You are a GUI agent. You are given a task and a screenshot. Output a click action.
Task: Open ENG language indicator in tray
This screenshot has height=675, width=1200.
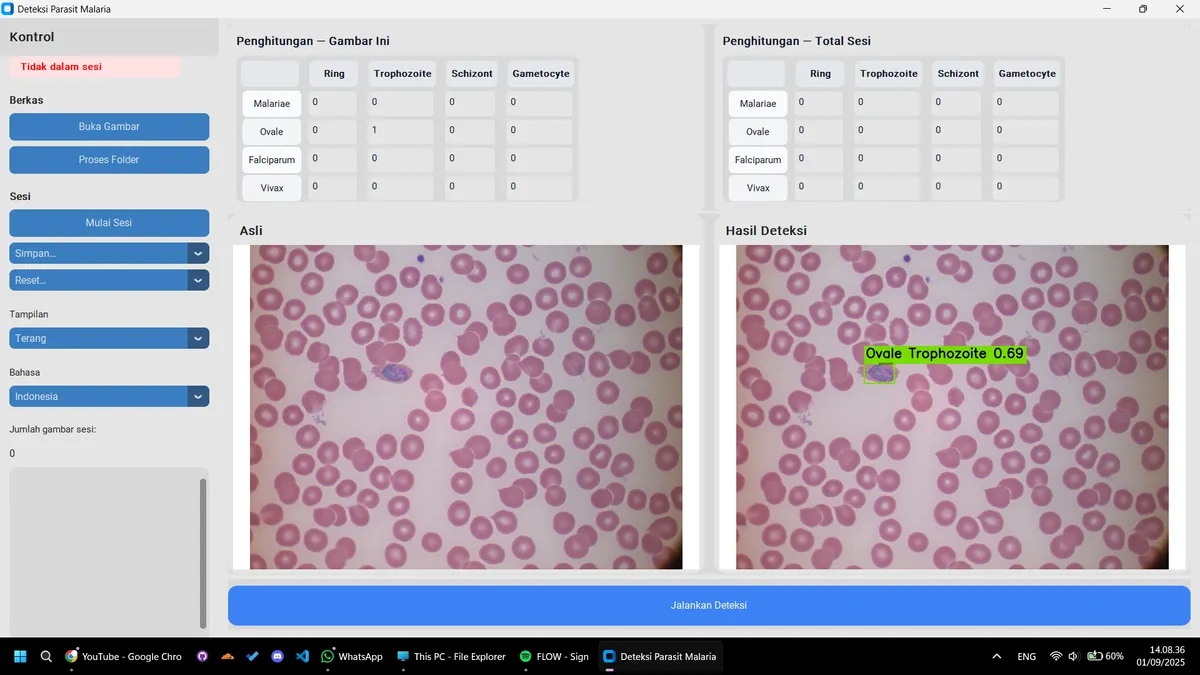tap(1027, 657)
